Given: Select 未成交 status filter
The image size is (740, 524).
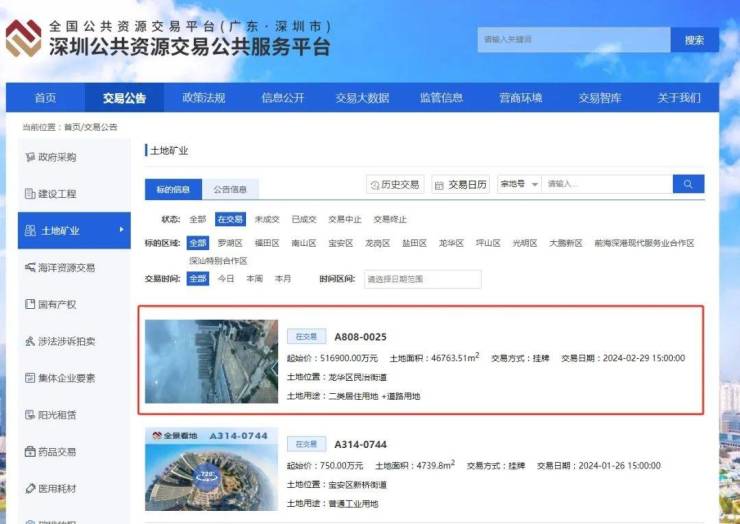Looking at the screenshot, I should [x=265, y=219].
